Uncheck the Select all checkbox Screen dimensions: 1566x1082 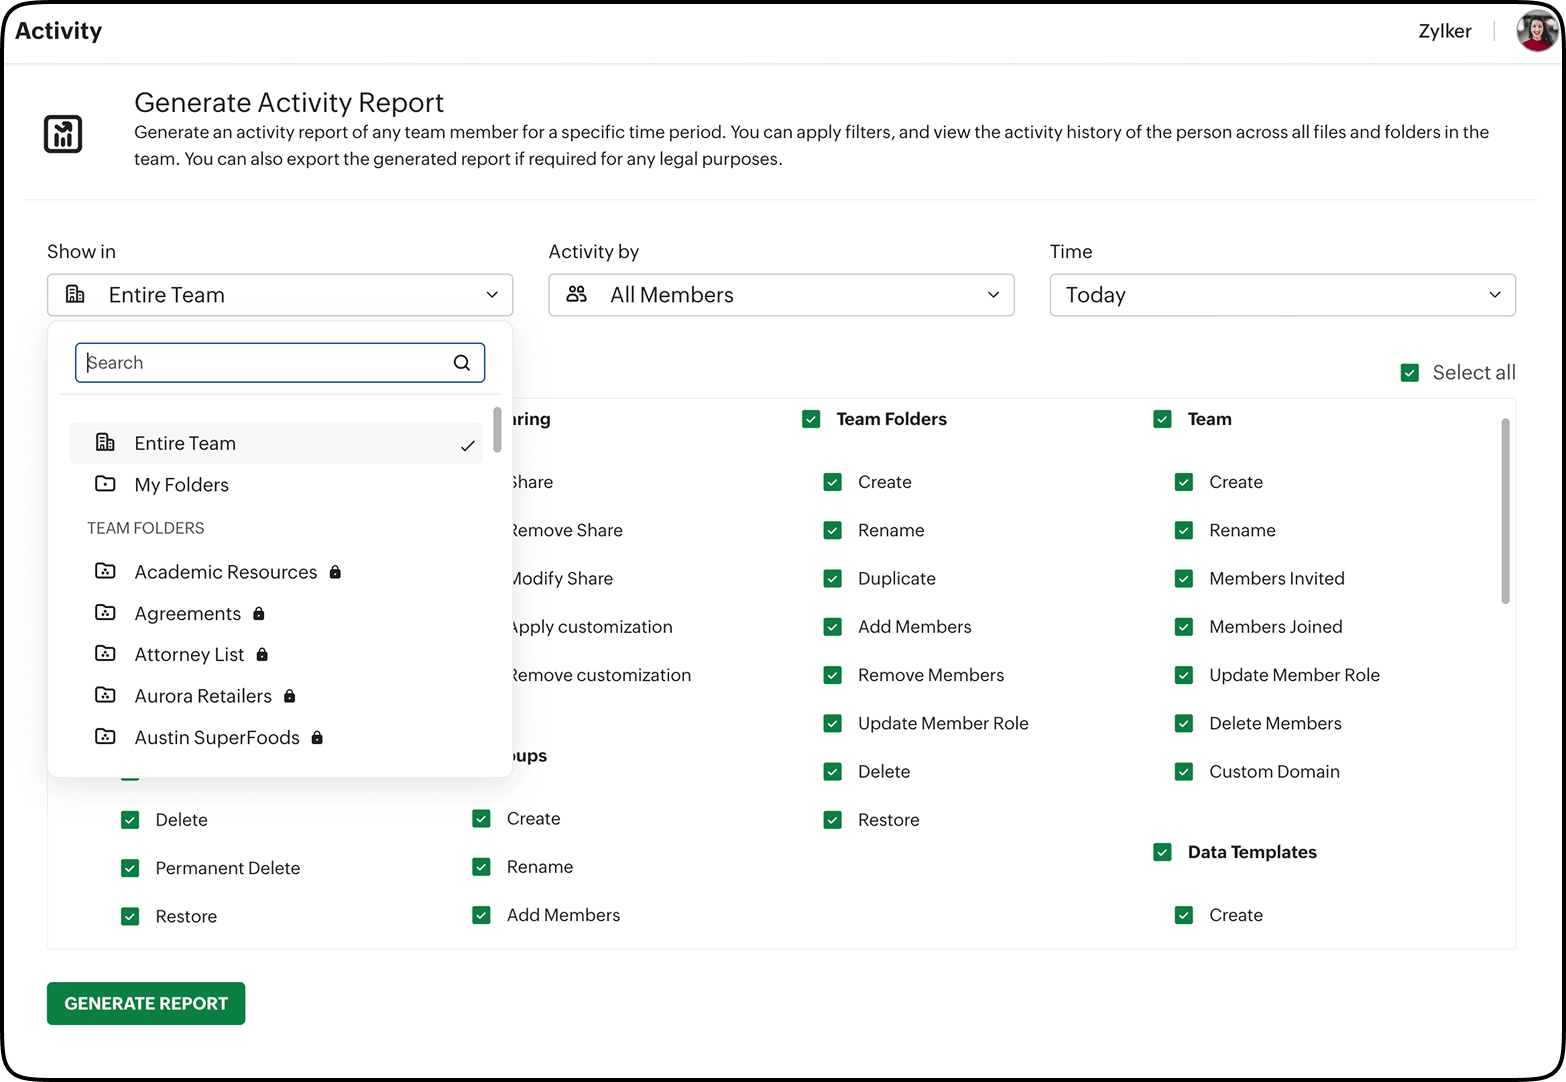1410,372
